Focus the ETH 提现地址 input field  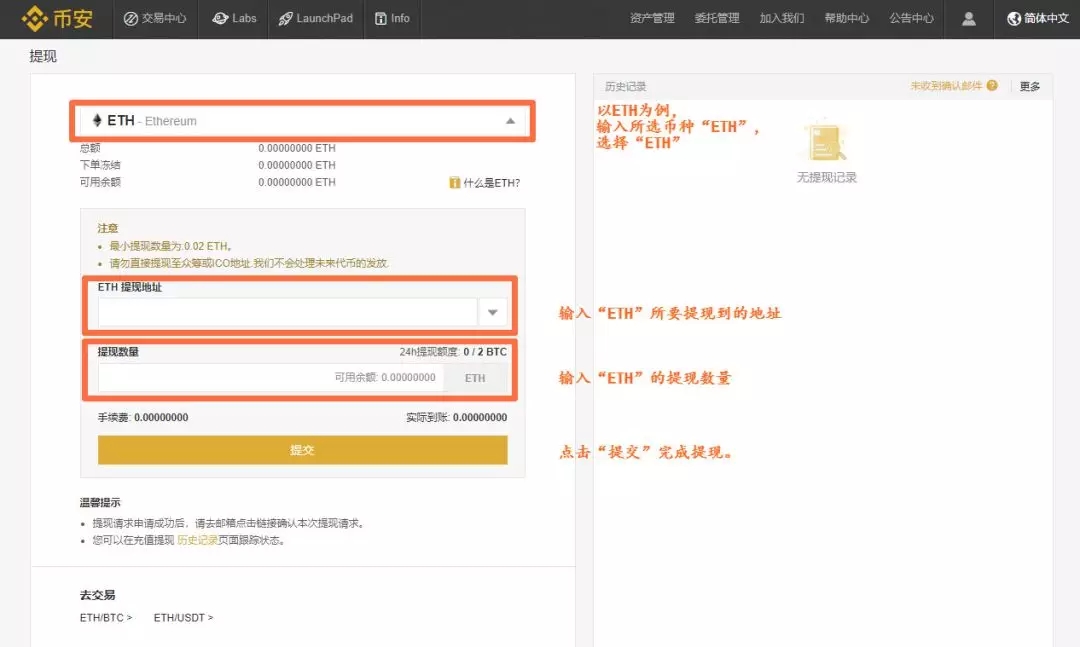[x=287, y=312]
